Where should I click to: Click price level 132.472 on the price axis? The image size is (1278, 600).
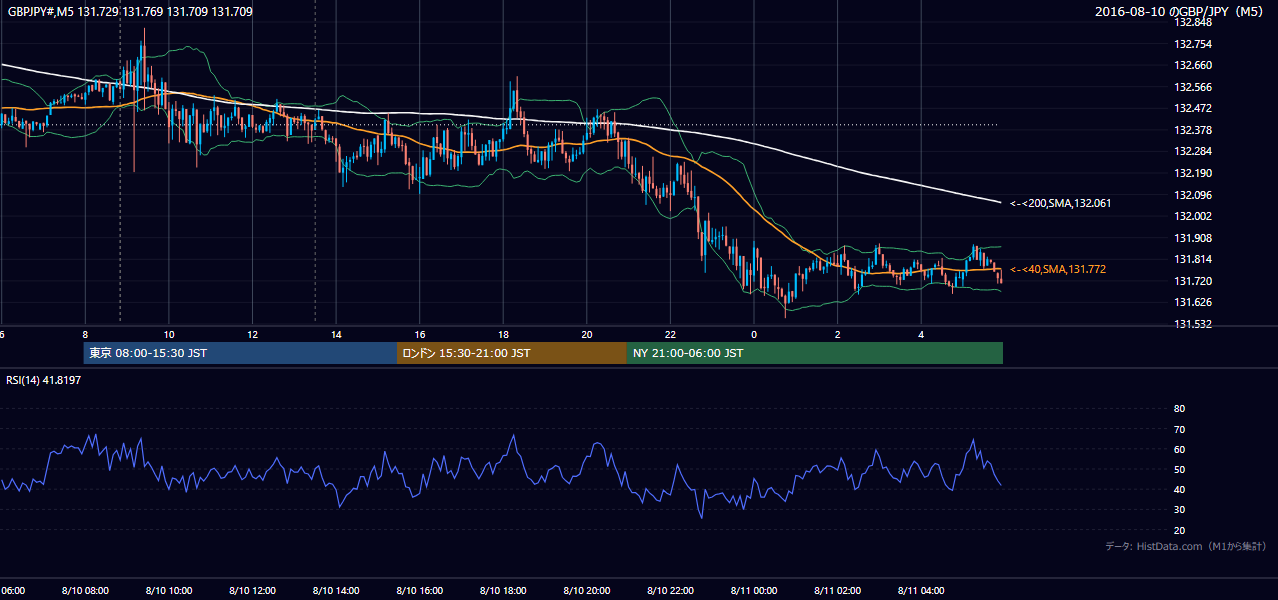(1192, 108)
